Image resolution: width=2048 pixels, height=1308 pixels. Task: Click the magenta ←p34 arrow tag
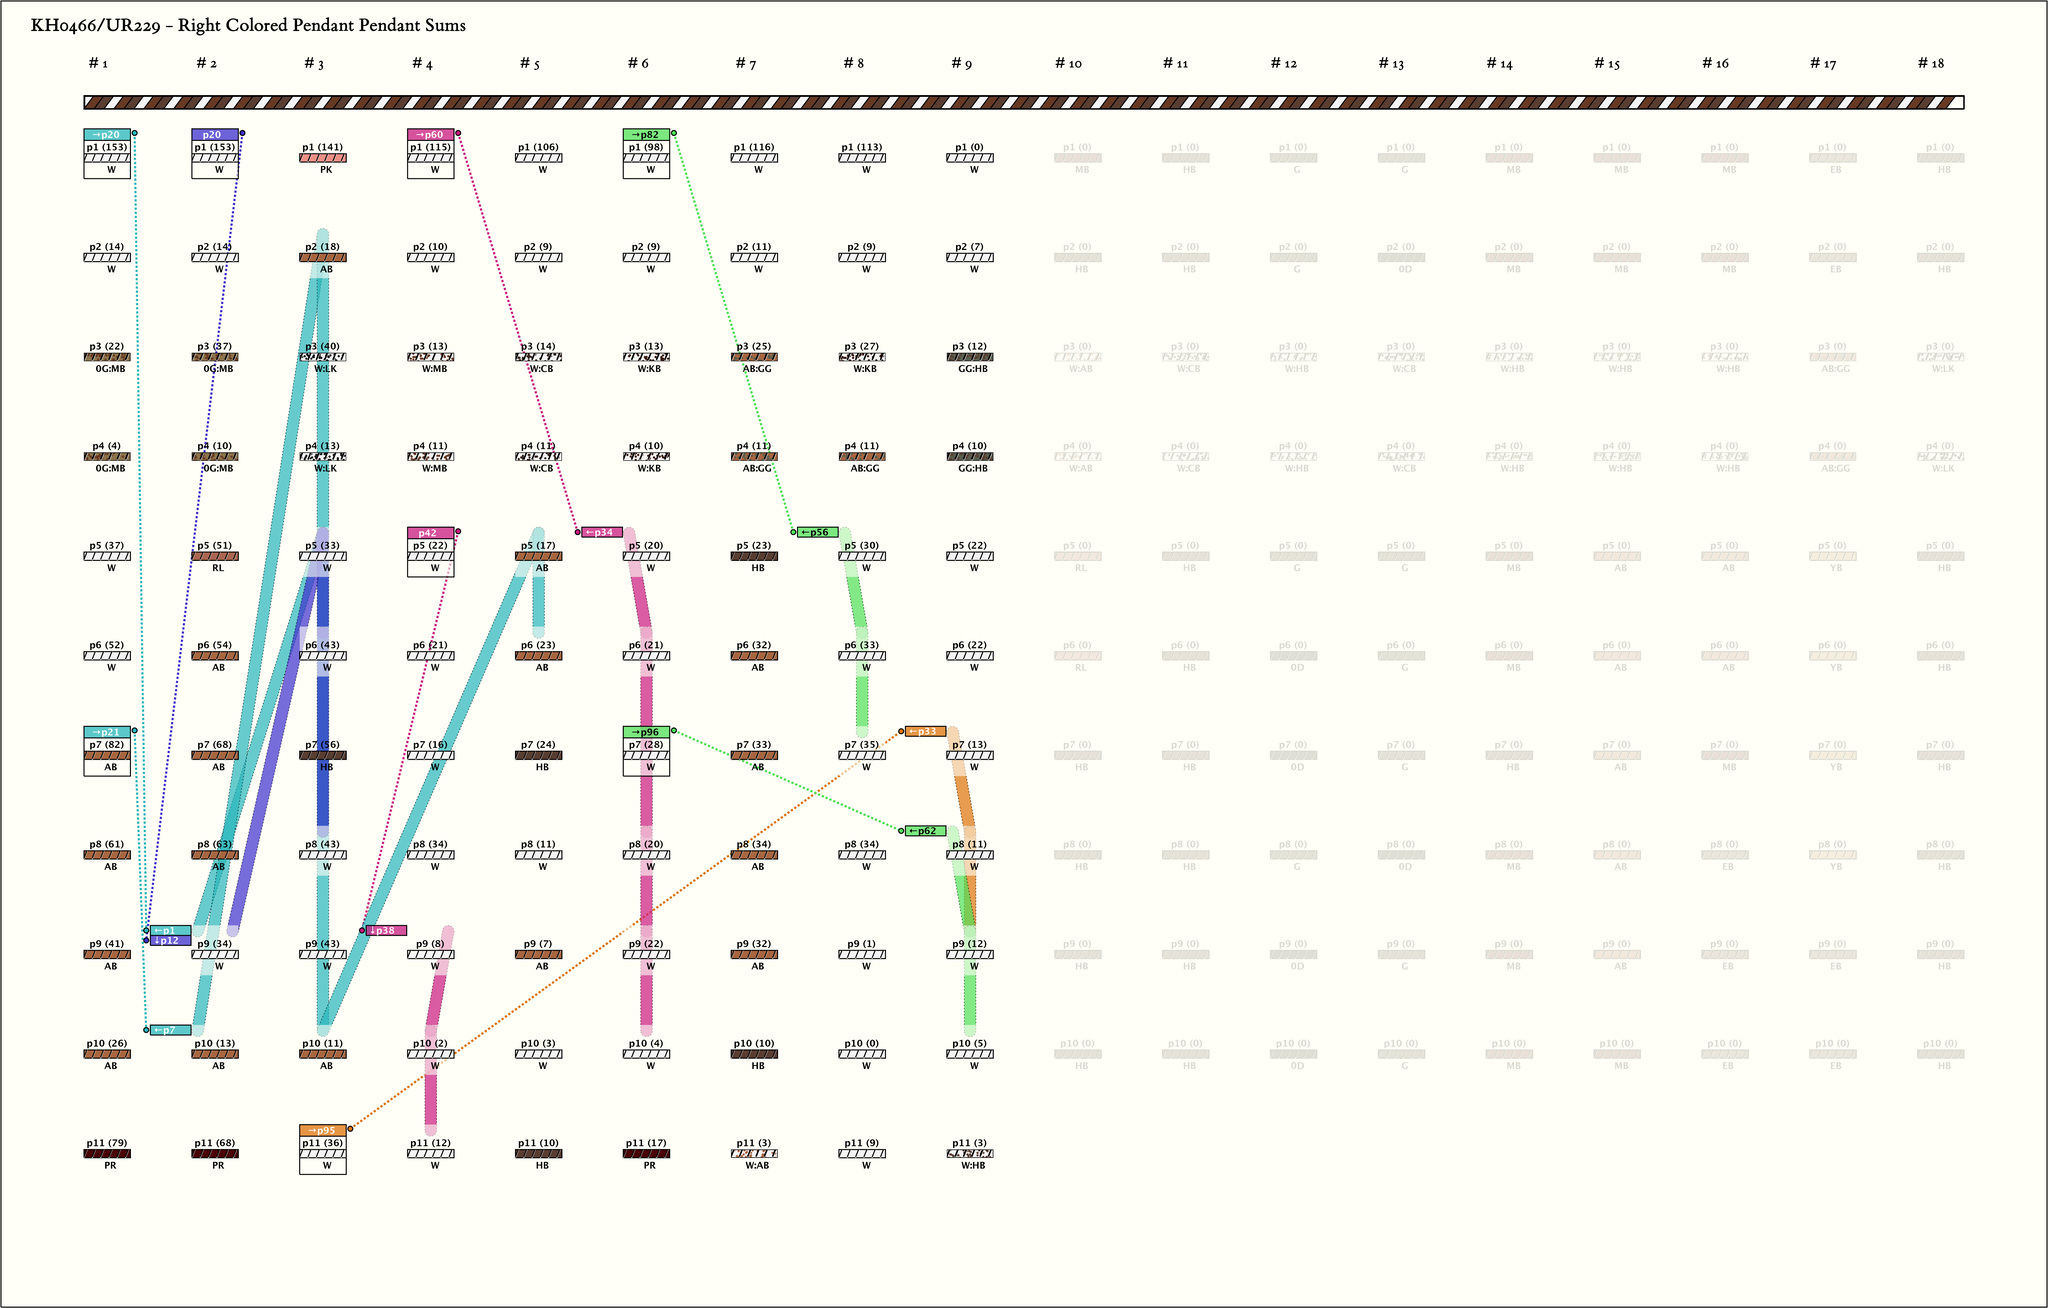(x=602, y=532)
